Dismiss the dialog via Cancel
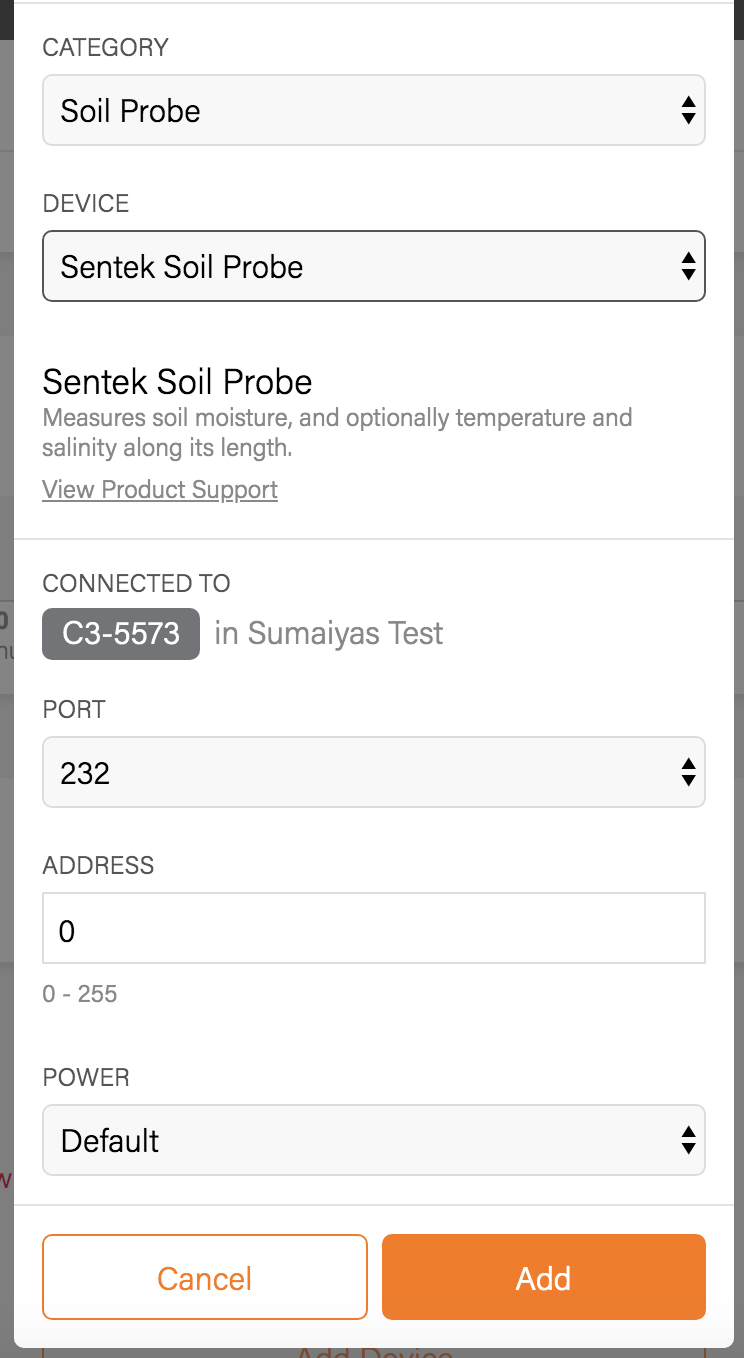744x1358 pixels. click(204, 1277)
